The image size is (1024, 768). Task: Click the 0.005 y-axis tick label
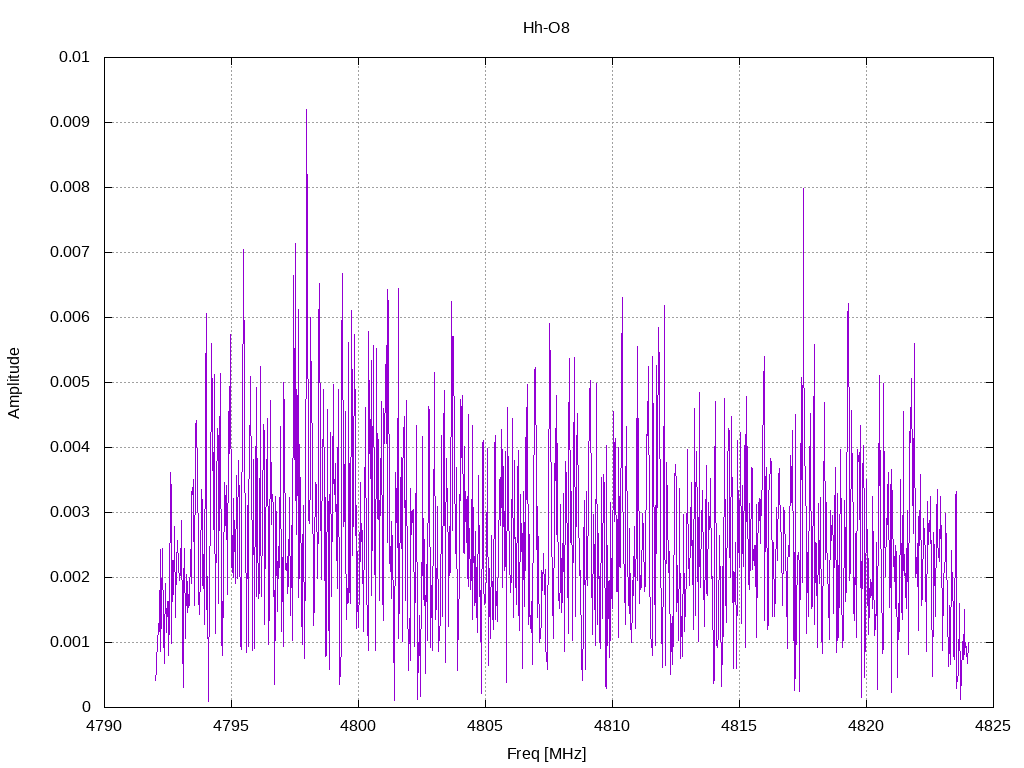(x=70, y=382)
